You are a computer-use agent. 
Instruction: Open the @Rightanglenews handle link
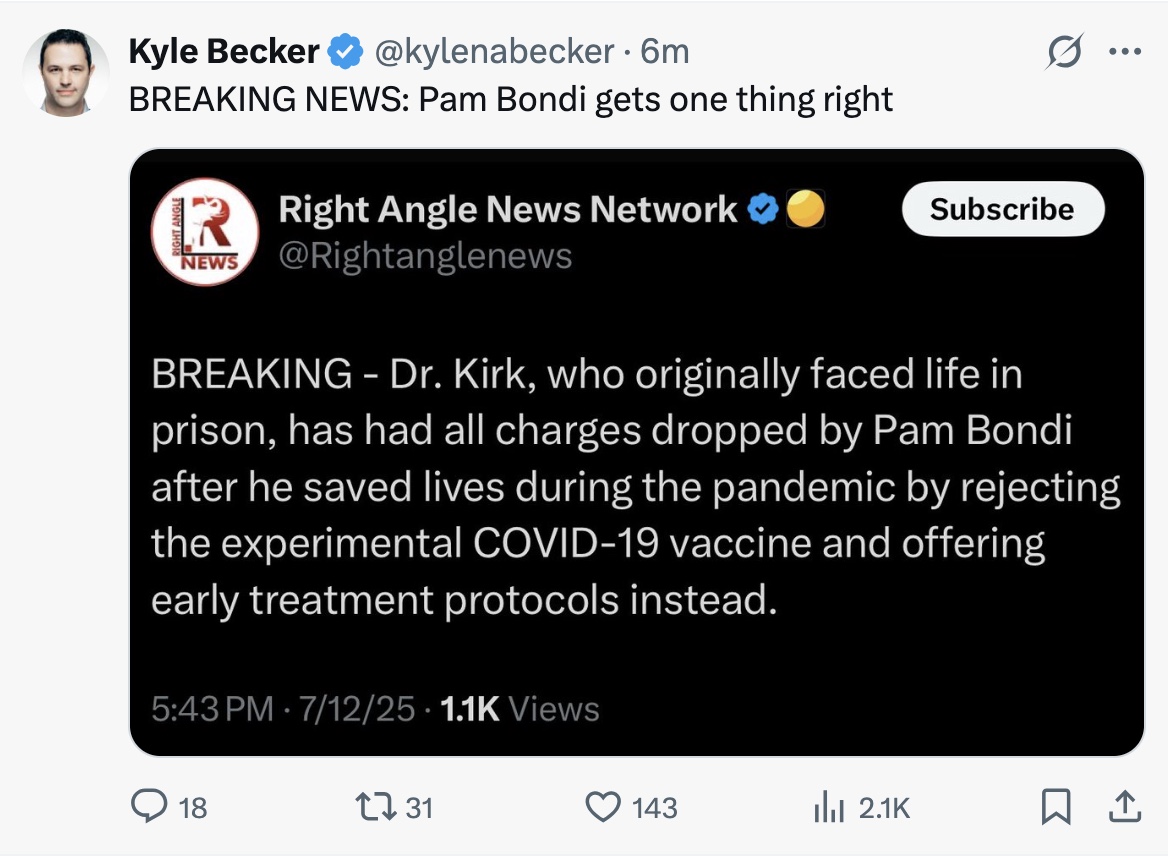click(425, 256)
